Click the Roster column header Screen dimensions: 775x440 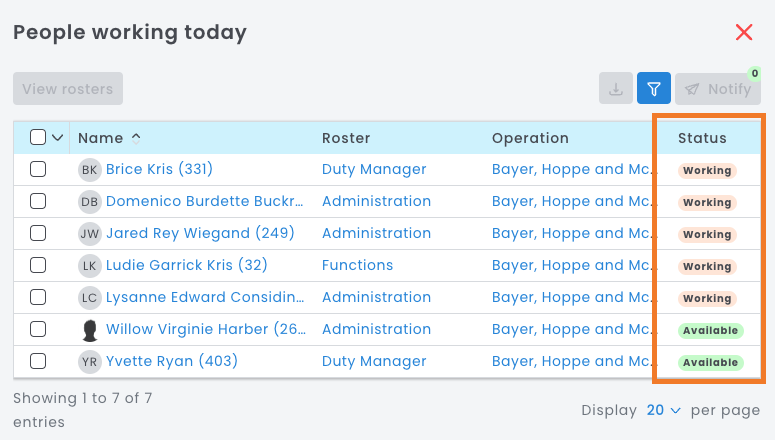[x=346, y=138]
